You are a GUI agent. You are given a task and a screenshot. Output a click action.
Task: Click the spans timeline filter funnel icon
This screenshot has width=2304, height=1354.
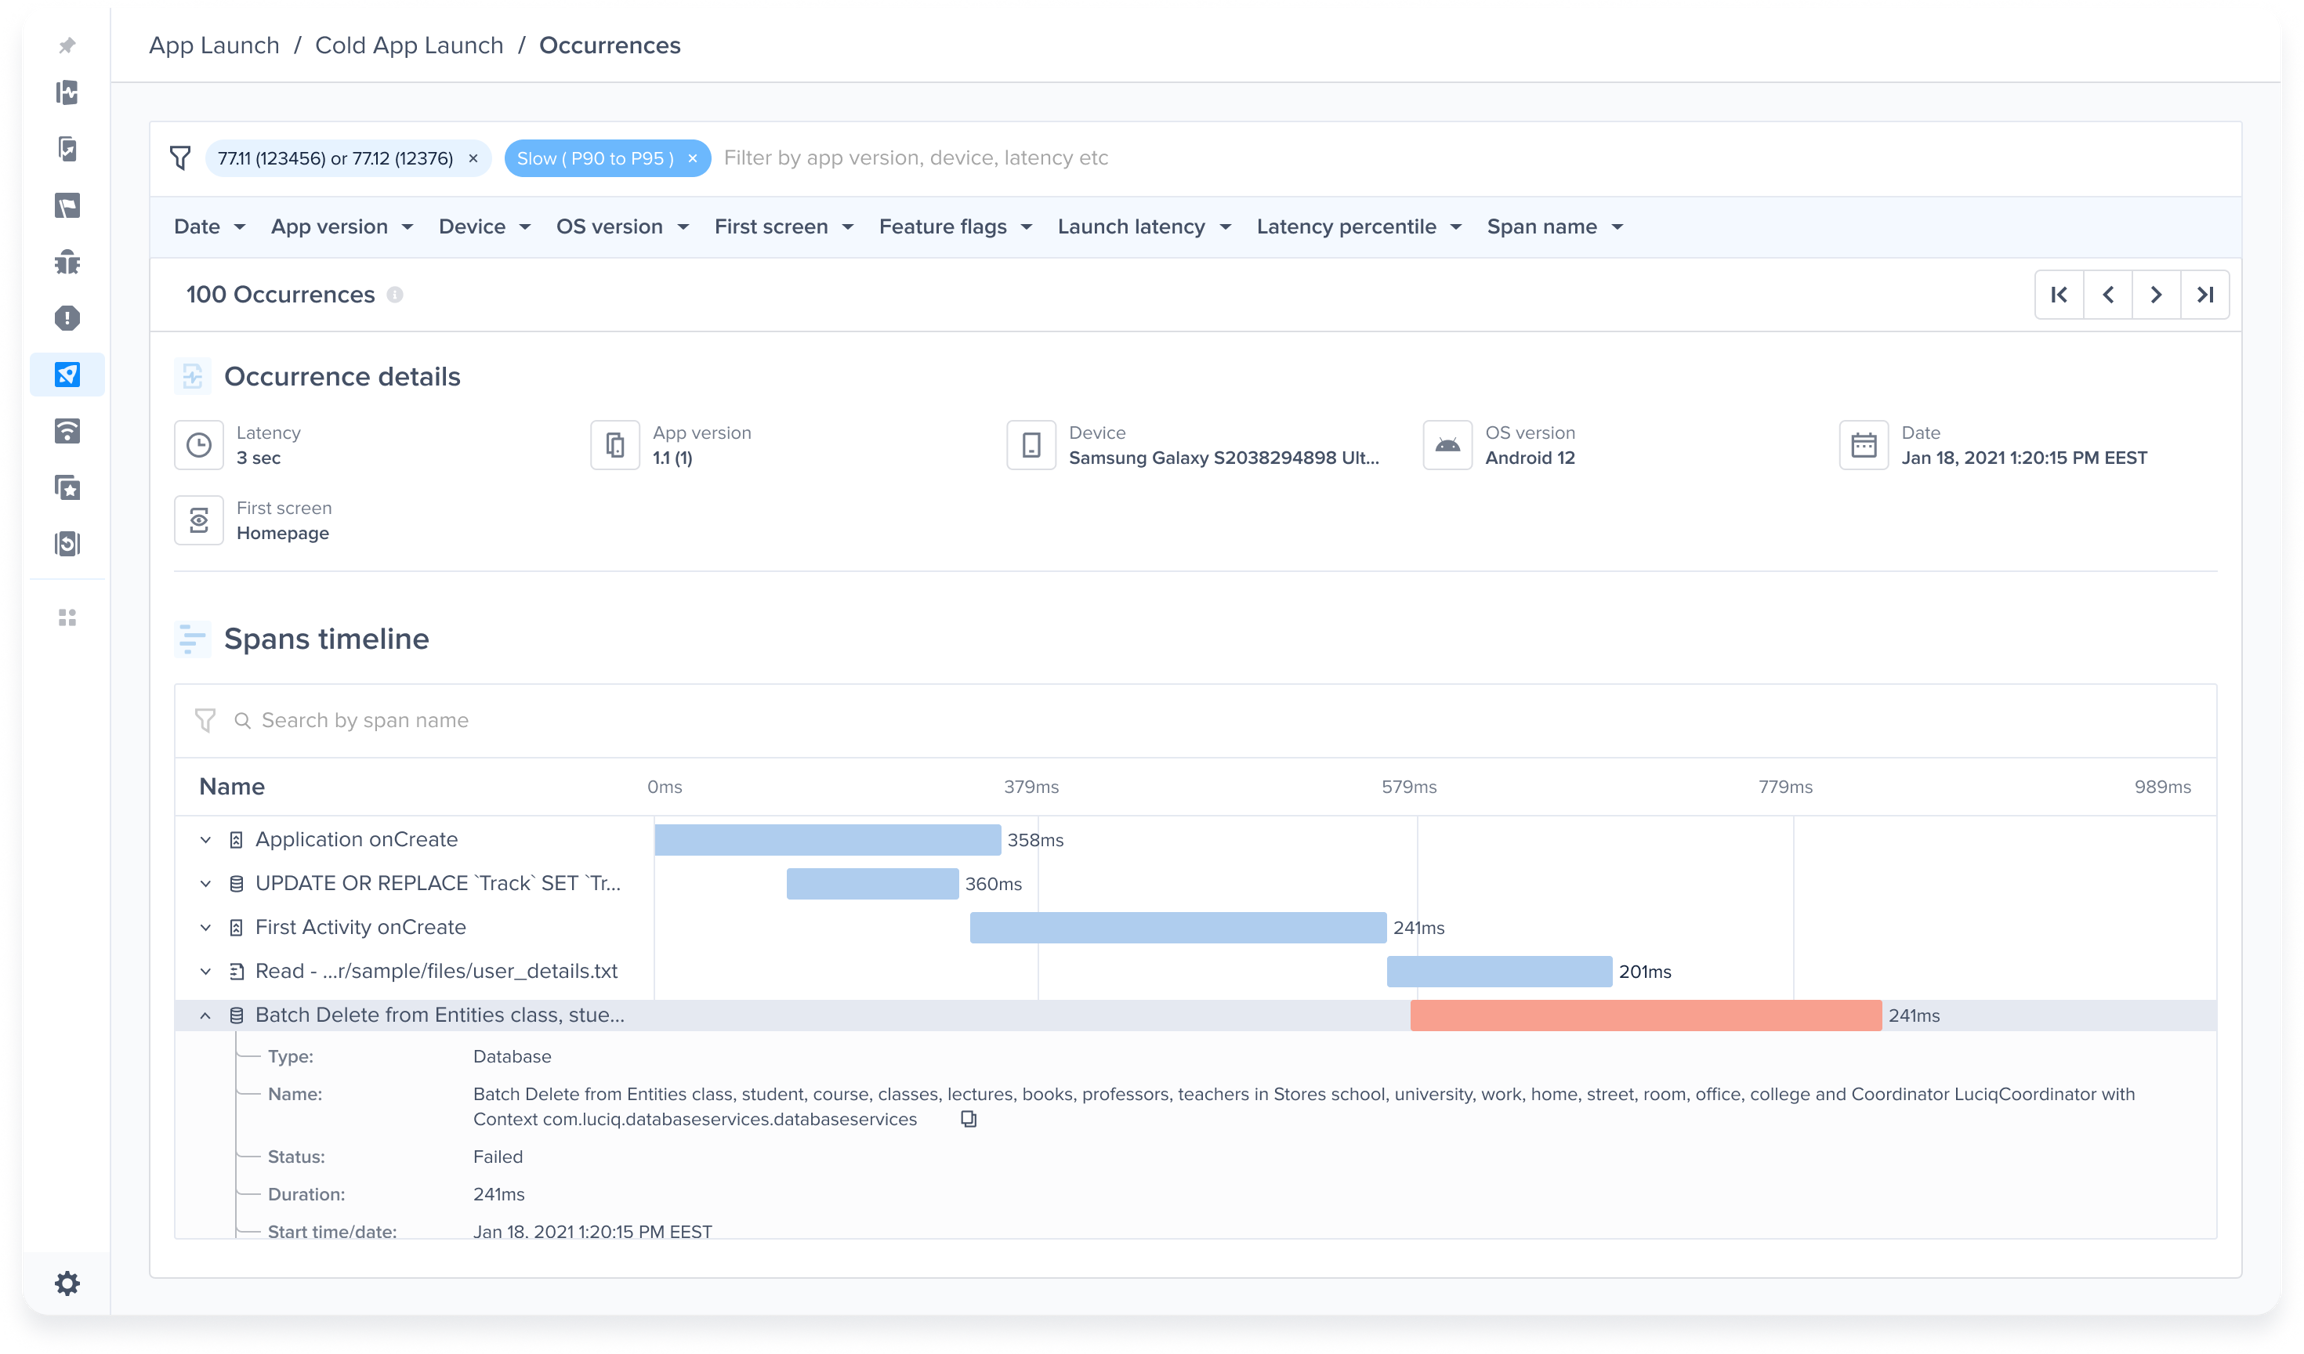point(205,721)
